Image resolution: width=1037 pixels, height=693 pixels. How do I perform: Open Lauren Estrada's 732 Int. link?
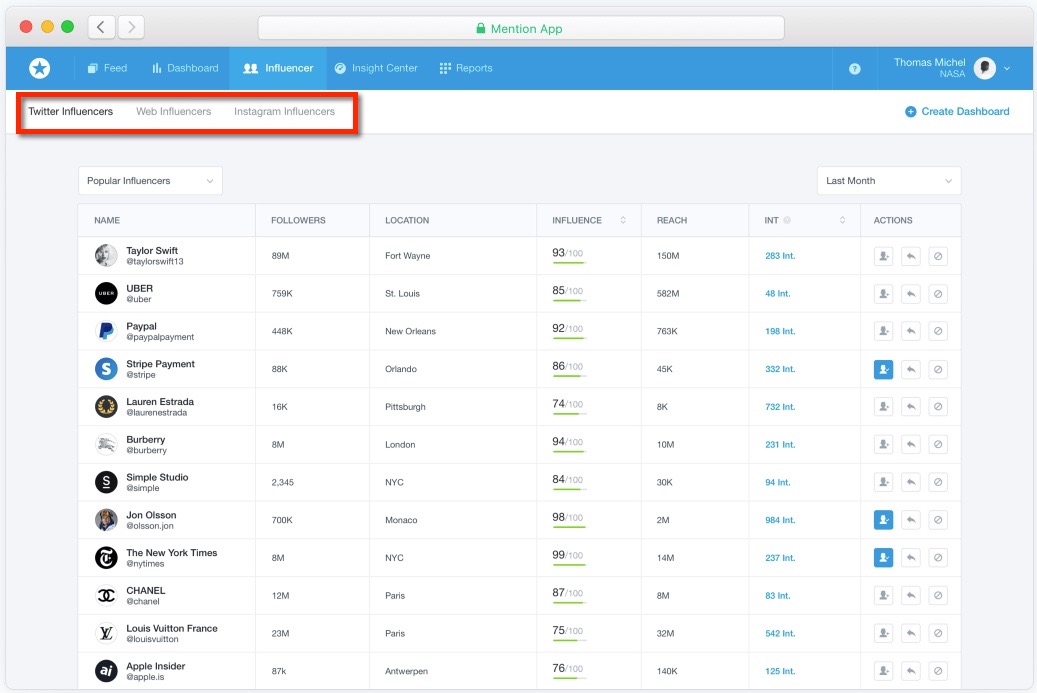click(780, 407)
